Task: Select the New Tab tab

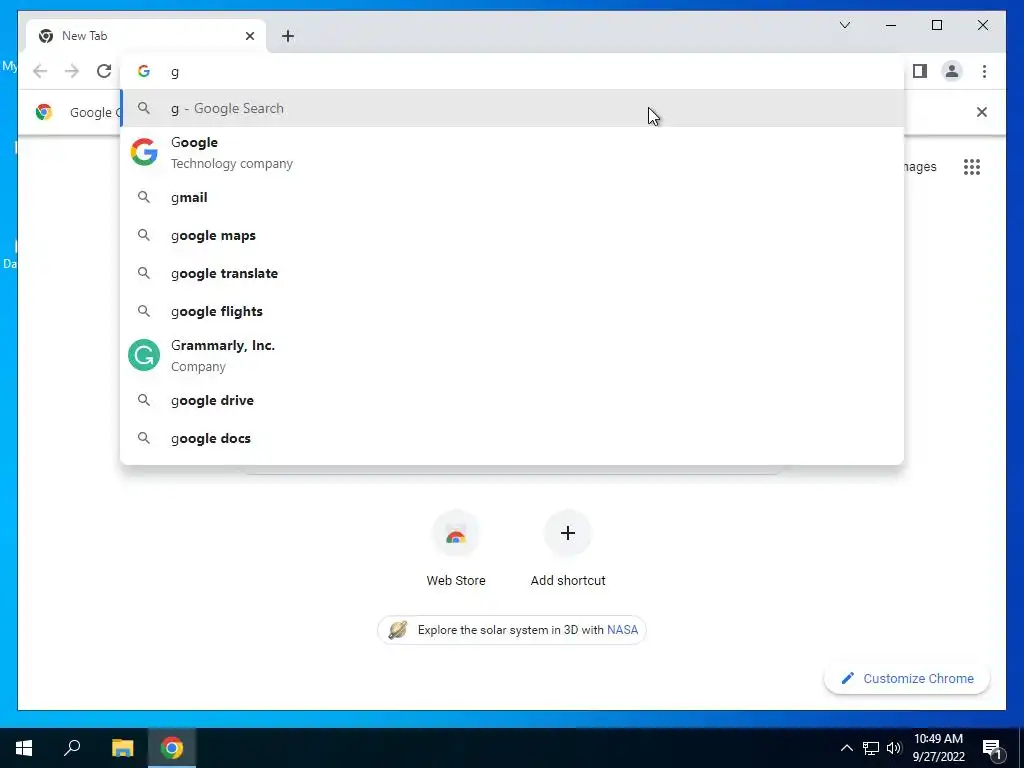Action: [x=146, y=36]
